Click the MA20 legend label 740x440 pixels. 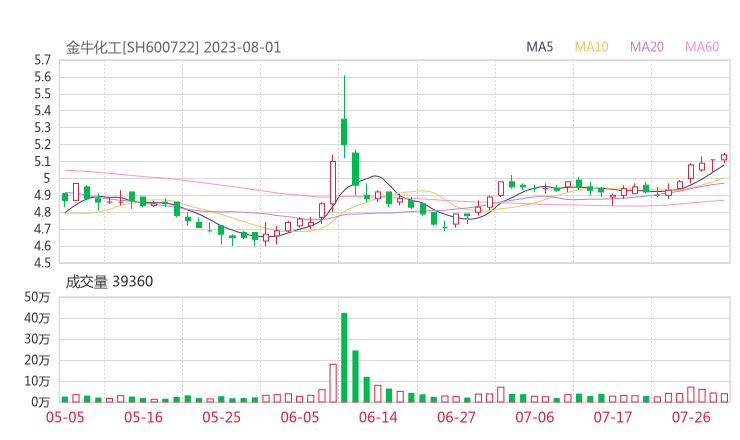[x=647, y=47]
